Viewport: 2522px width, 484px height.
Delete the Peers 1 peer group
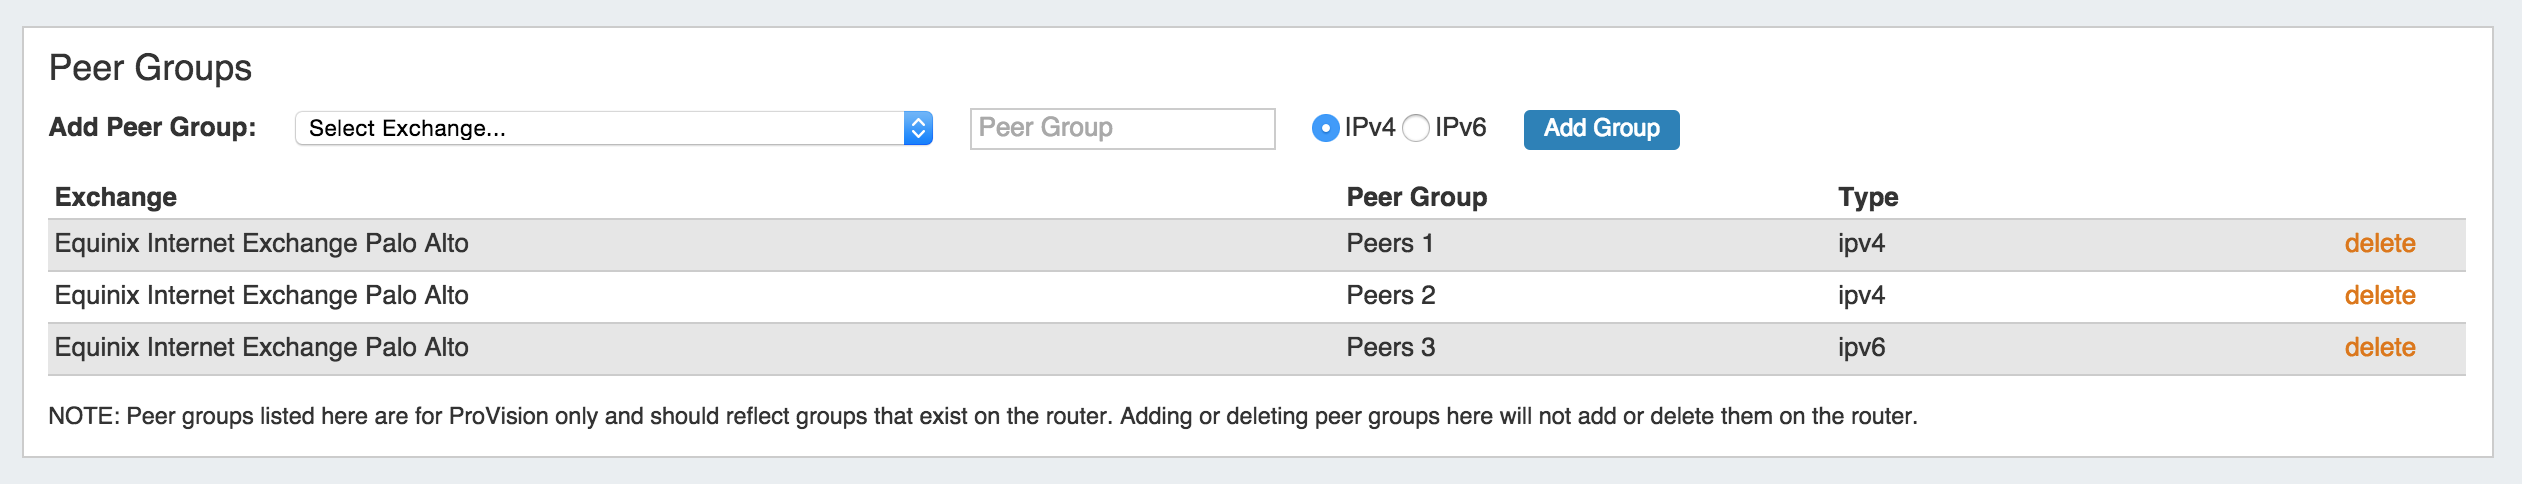(2379, 244)
